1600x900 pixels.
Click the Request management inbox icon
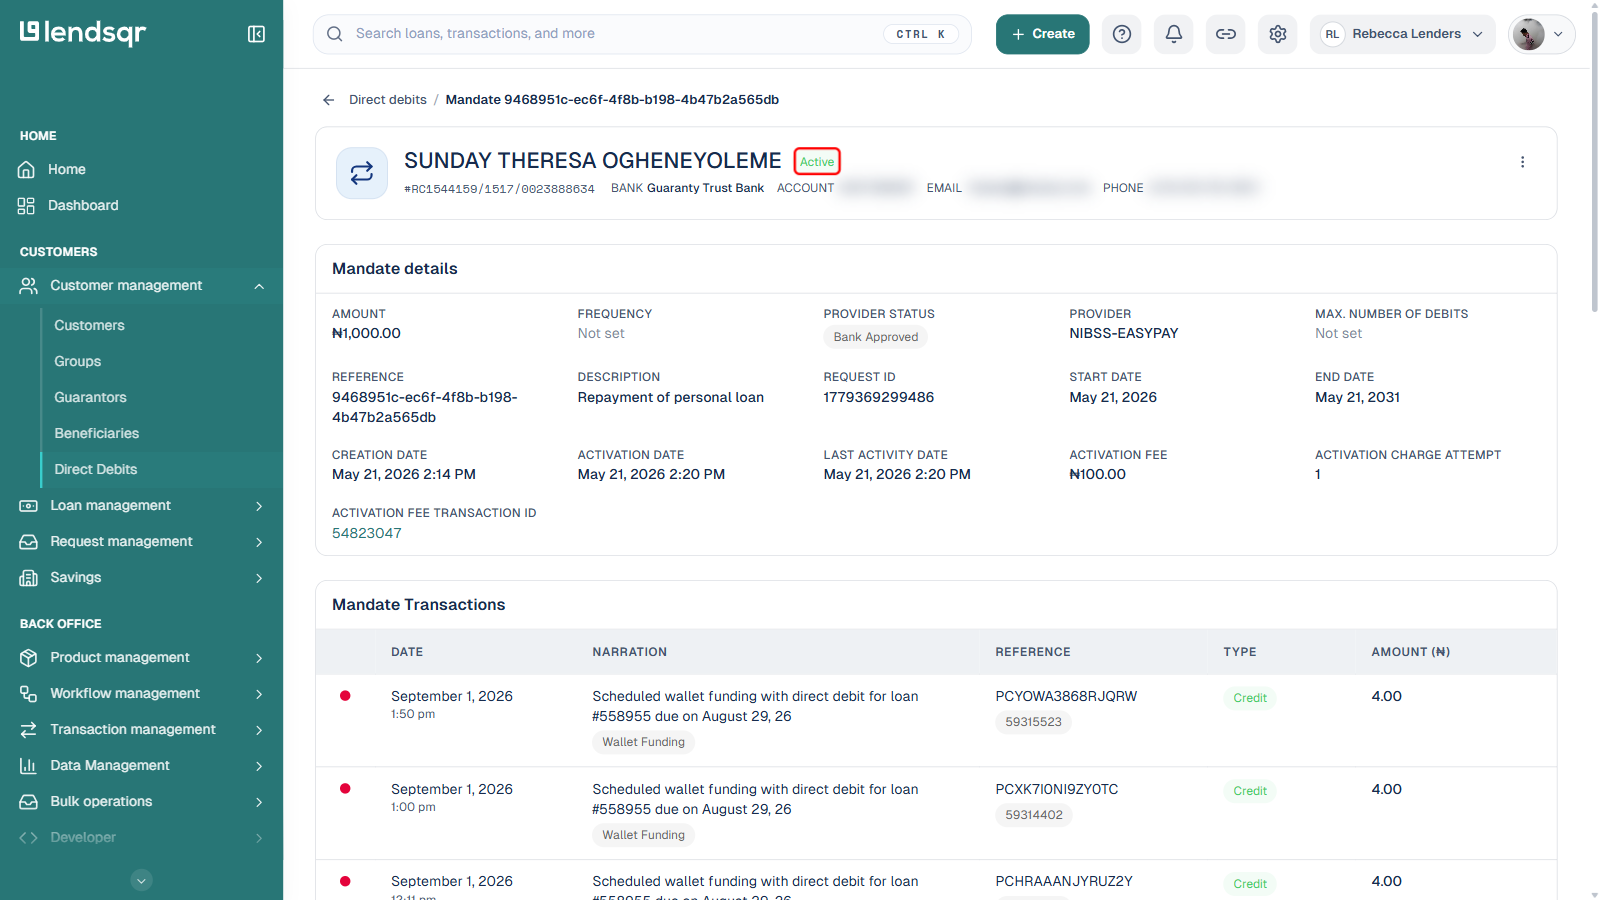[28, 542]
